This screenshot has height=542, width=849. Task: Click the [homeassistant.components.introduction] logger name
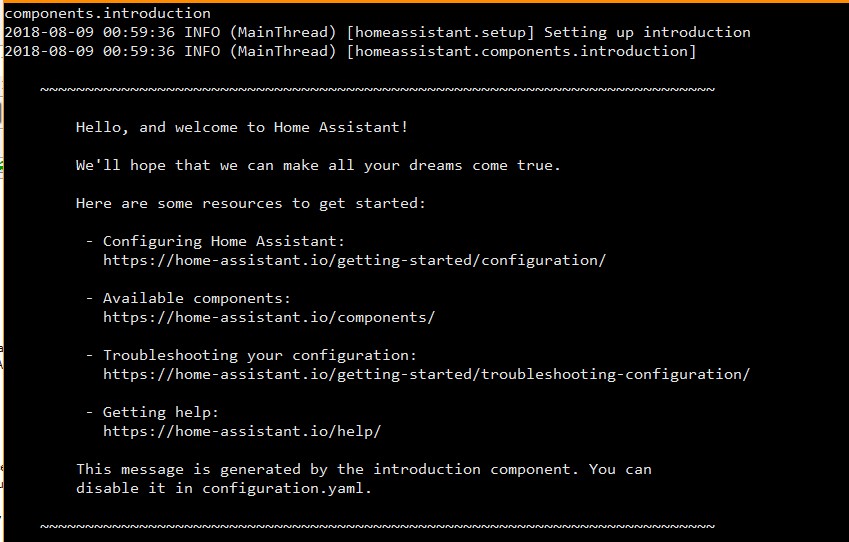click(521, 51)
